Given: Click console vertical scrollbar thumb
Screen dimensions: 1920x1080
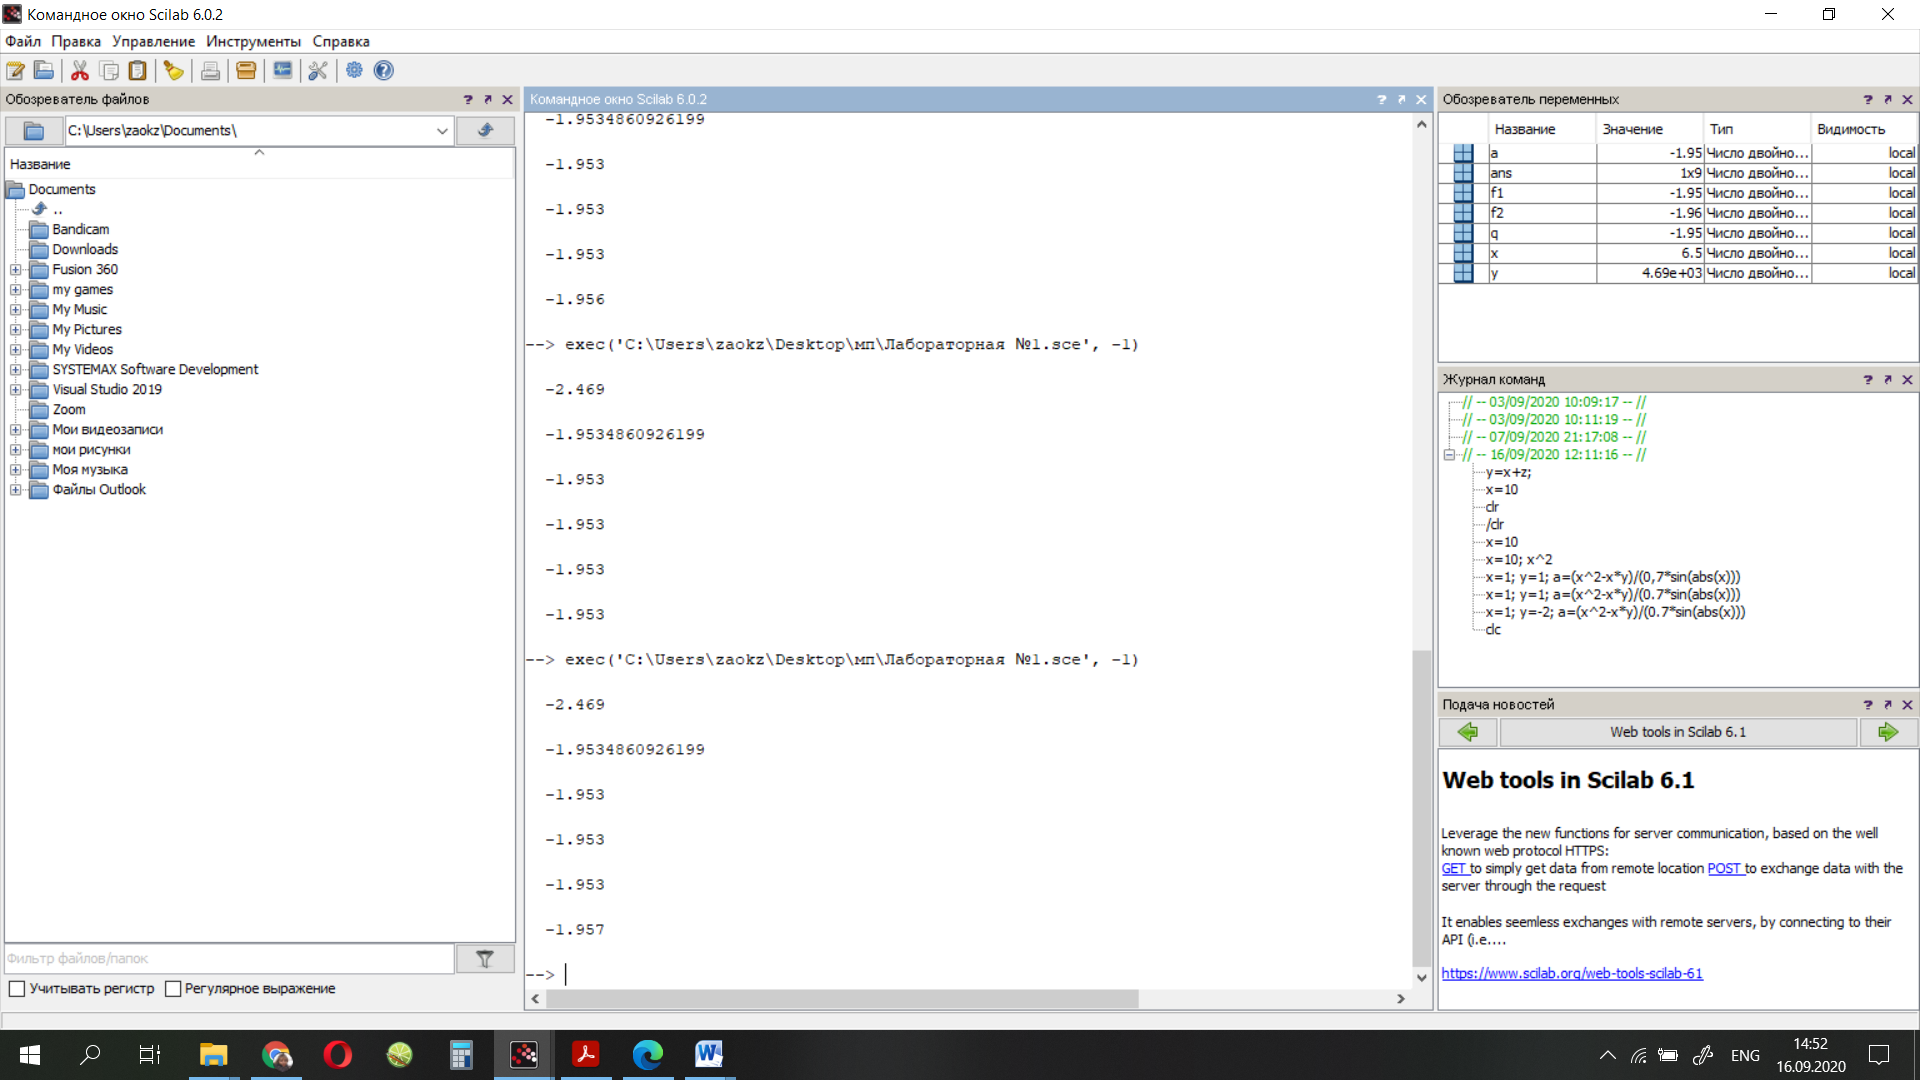Looking at the screenshot, I should (1421, 808).
